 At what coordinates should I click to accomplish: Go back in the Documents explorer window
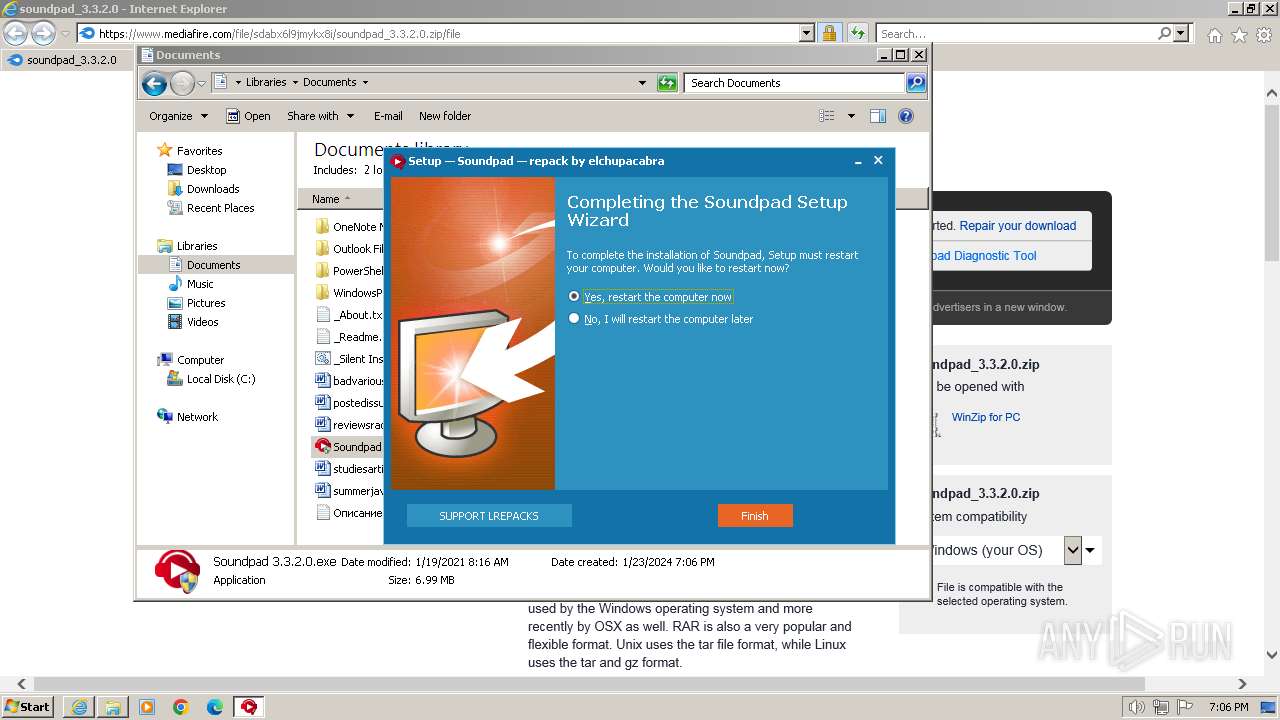(154, 83)
